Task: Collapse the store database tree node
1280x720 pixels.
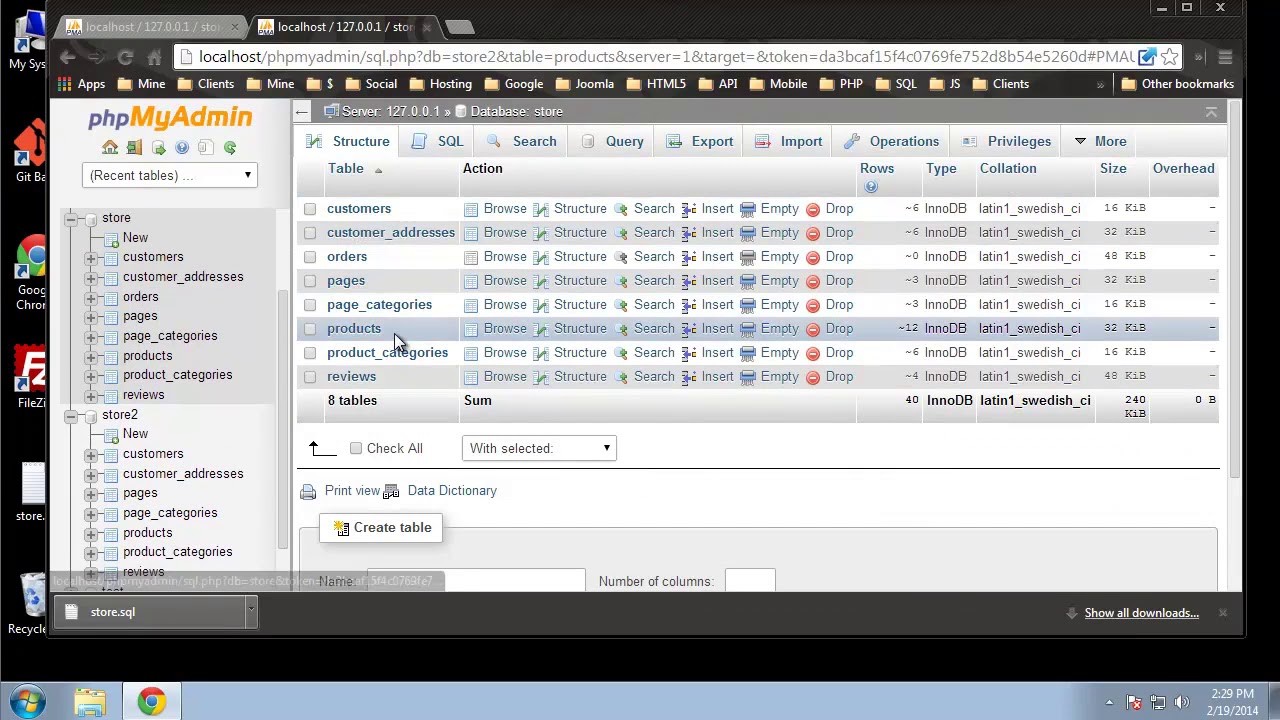Action: click(71, 218)
